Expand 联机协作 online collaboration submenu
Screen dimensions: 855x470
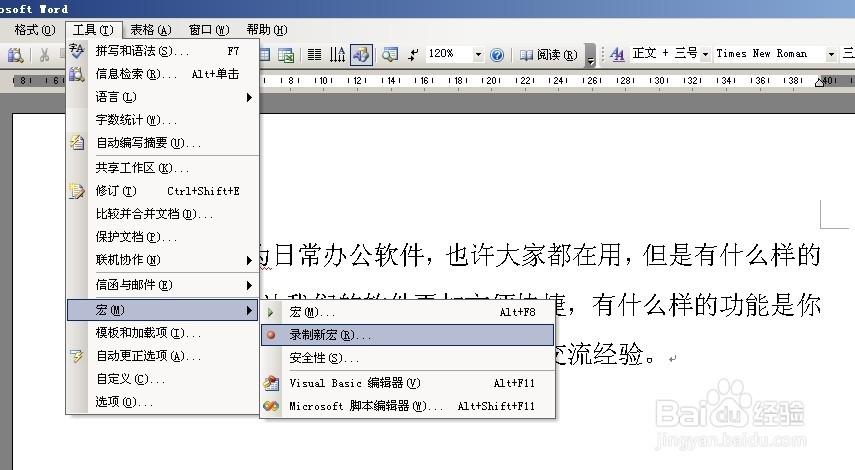162,260
